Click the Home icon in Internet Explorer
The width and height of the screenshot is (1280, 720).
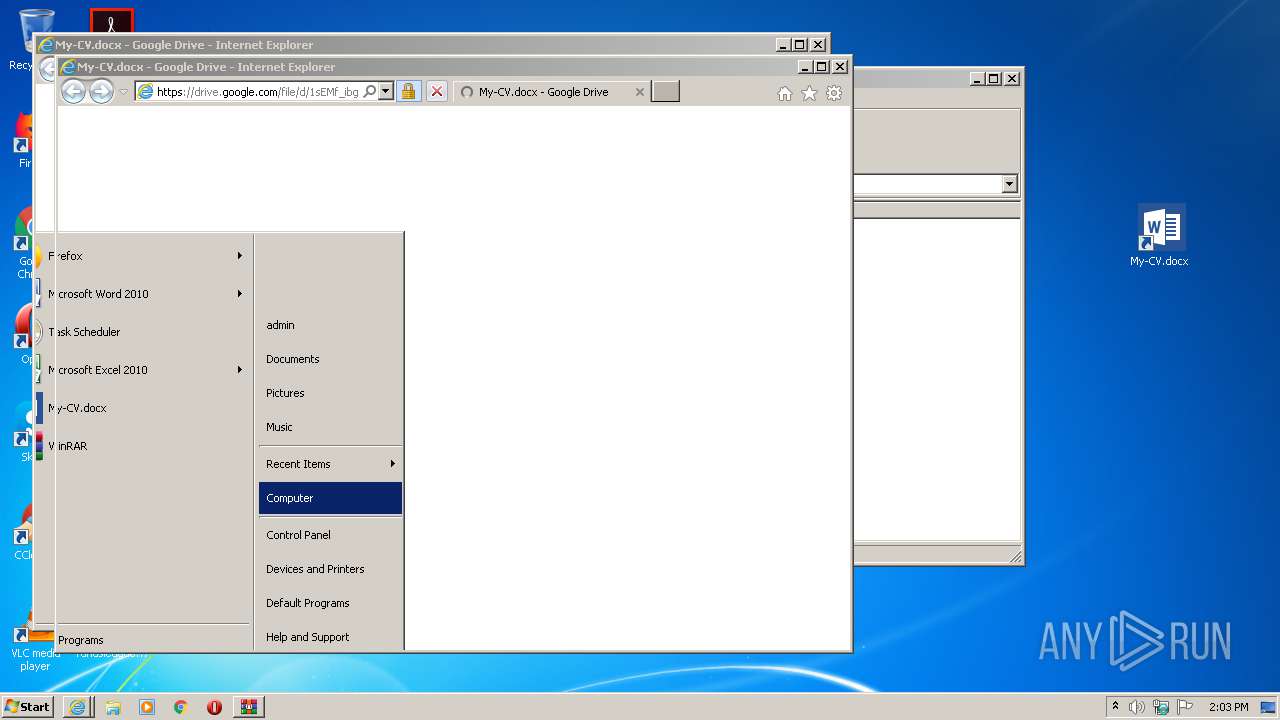(785, 93)
